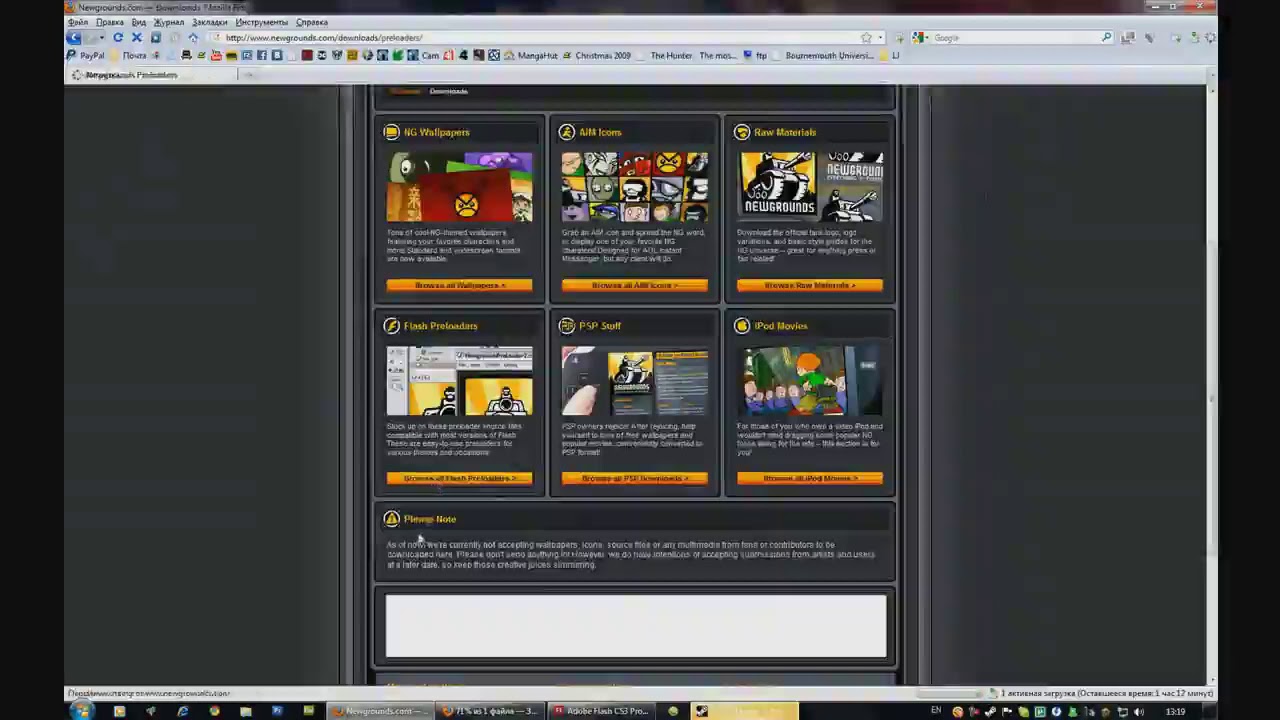This screenshot has width=1280, height=720.
Task: Open the Справка menu
Action: click(312, 22)
